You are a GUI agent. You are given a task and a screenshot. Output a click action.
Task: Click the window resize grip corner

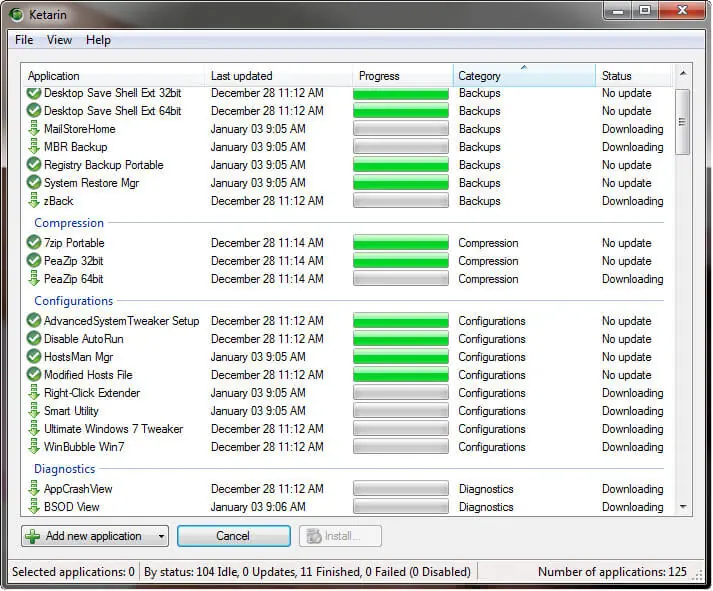(697, 575)
